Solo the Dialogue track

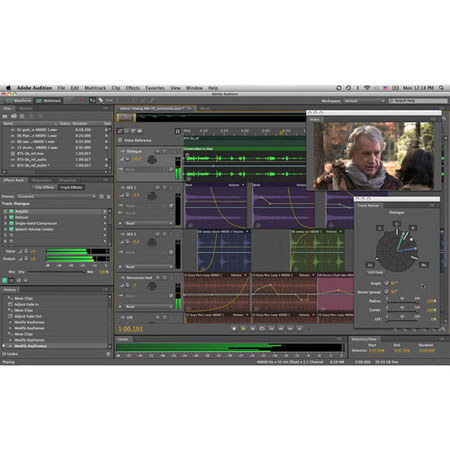point(164,151)
